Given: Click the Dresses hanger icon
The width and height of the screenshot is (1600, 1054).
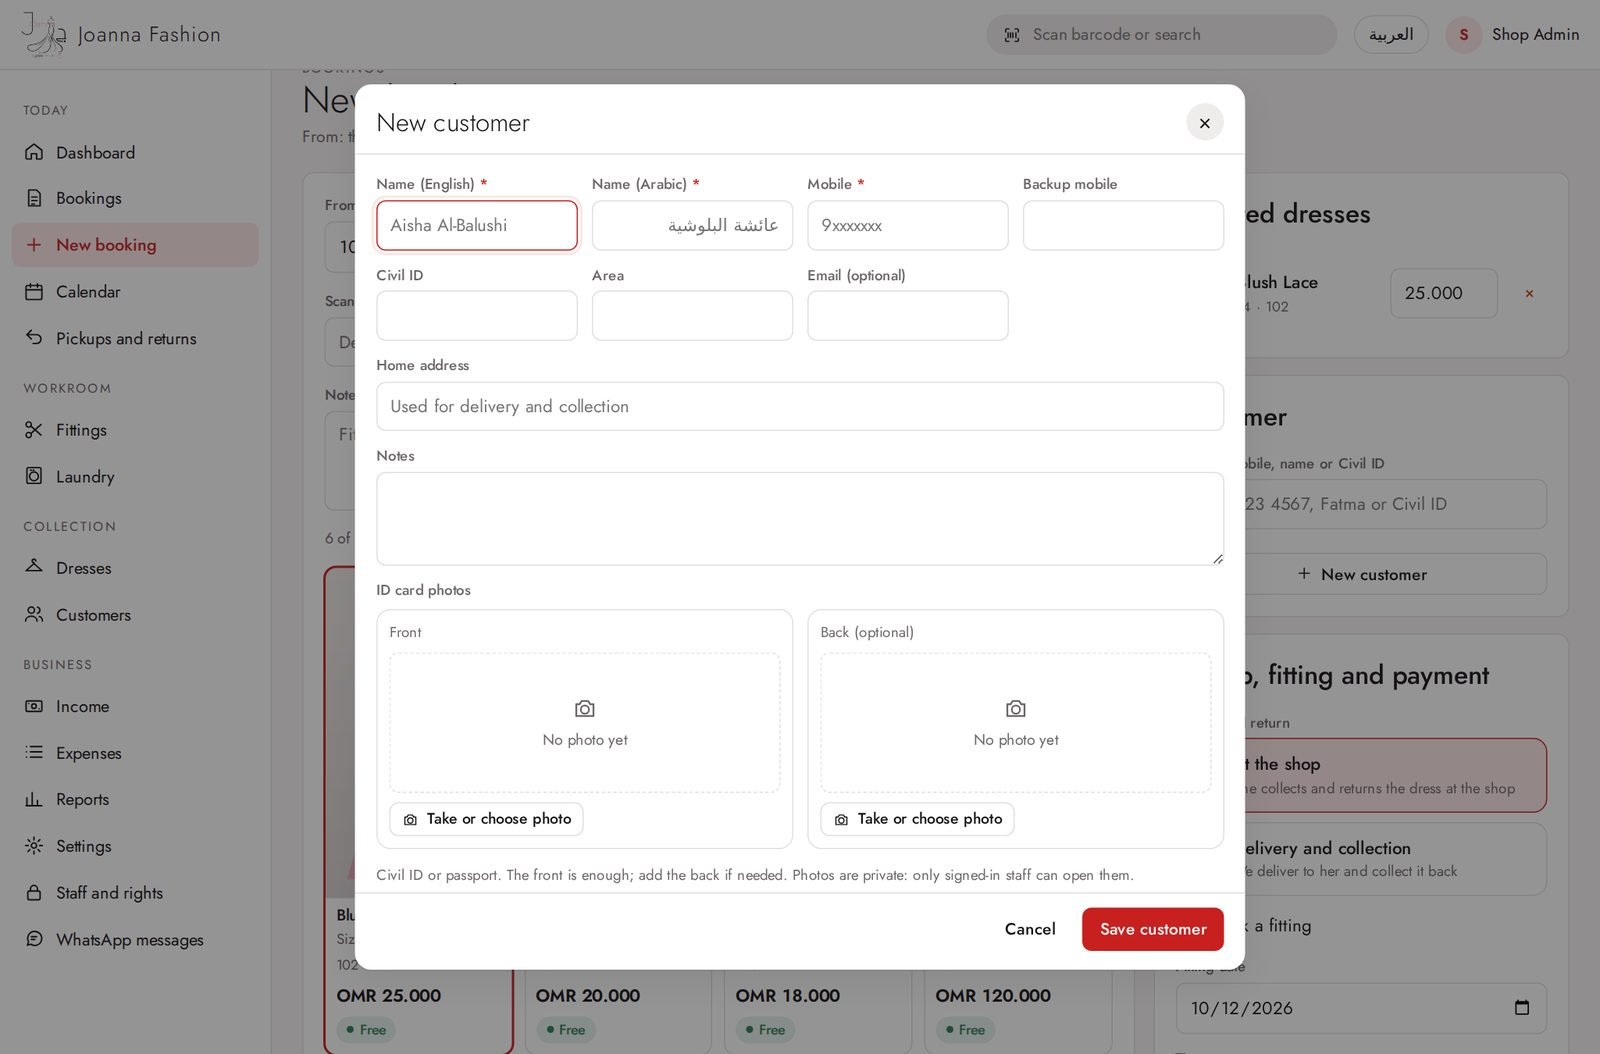Looking at the screenshot, I should click(34, 567).
